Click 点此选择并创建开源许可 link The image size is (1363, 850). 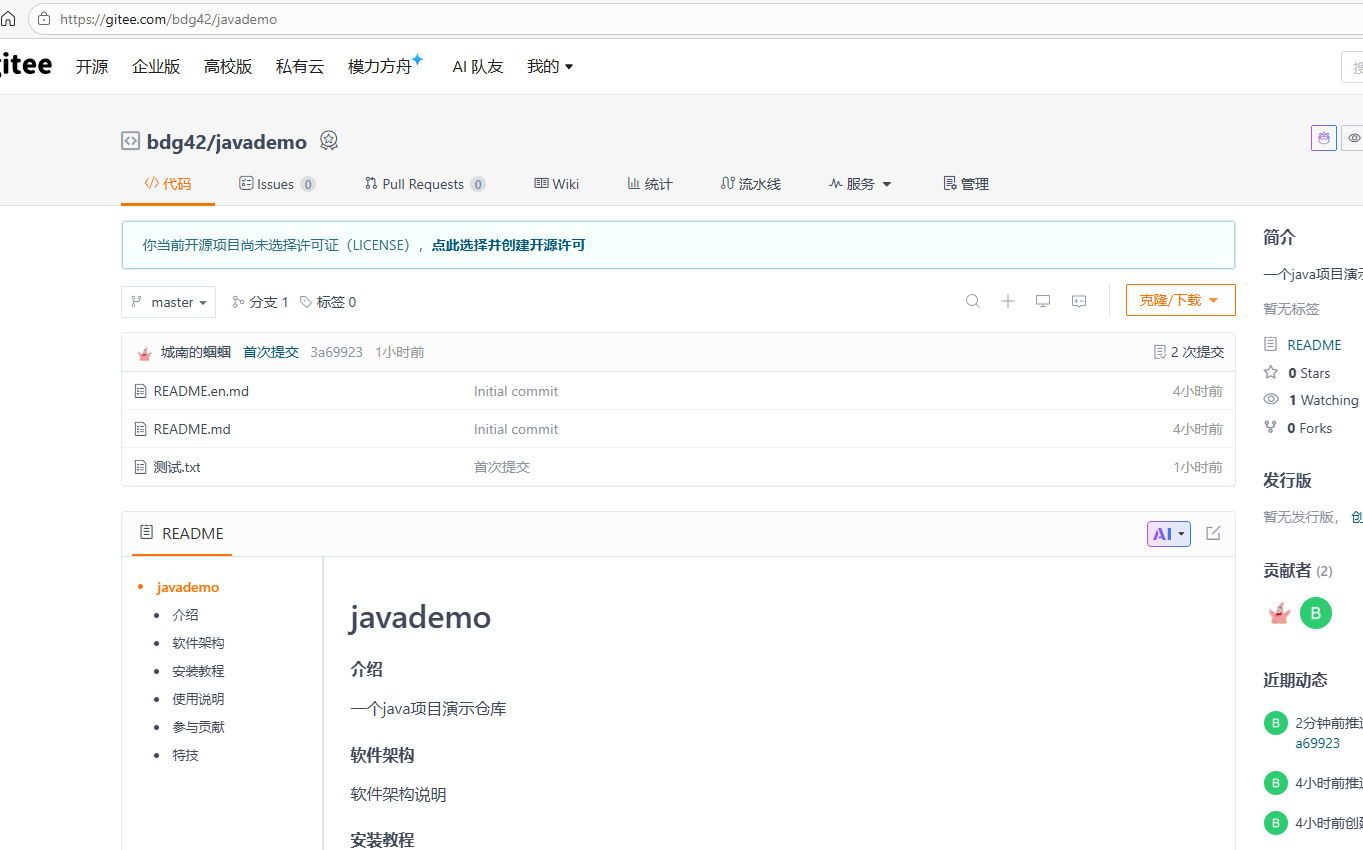point(508,245)
